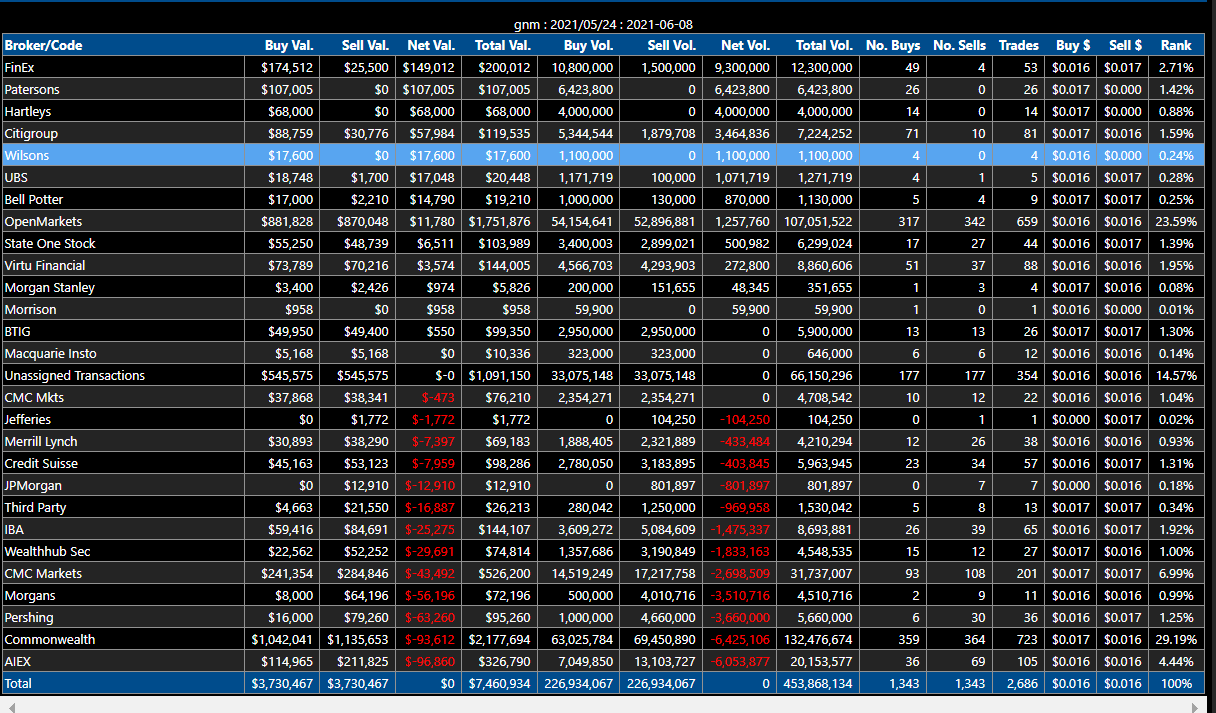The height and width of the screenshot is (713, 1216).
Task: Click AIEX net volume -6,053,877
Action: click(x=740, y=661)
